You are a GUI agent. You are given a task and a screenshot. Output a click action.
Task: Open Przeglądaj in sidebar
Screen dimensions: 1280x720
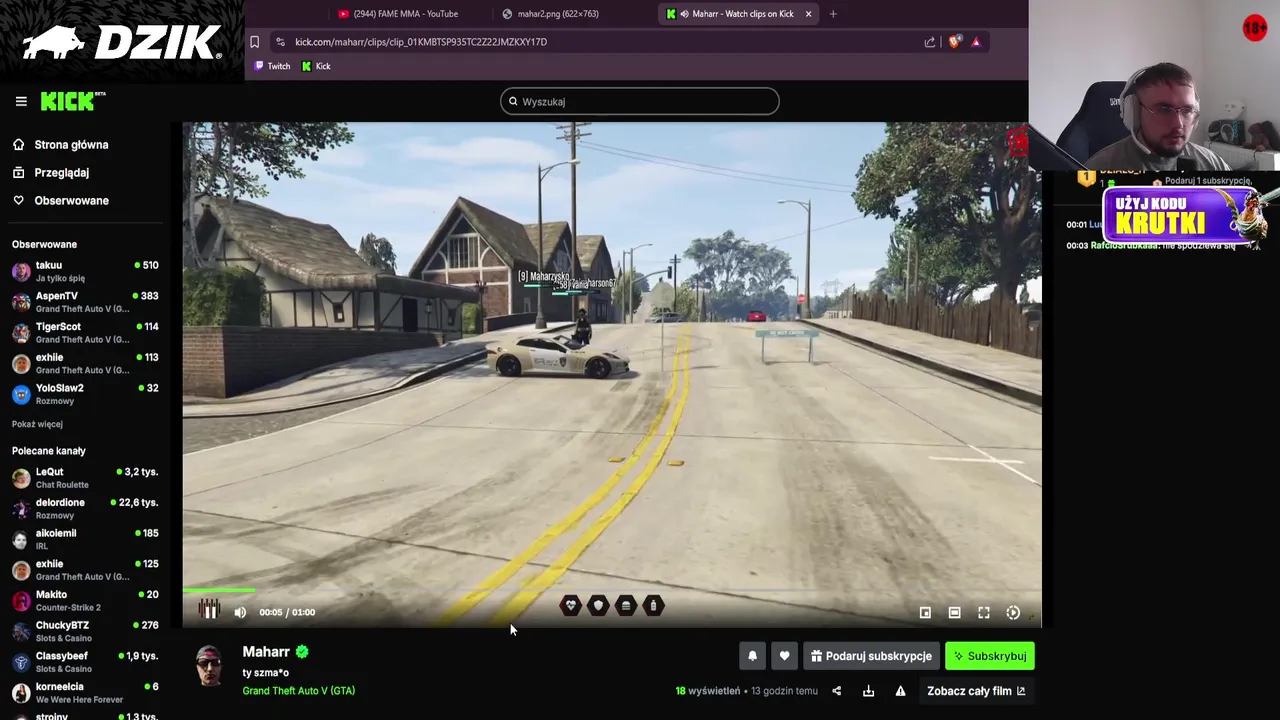[x=61, y=173]
